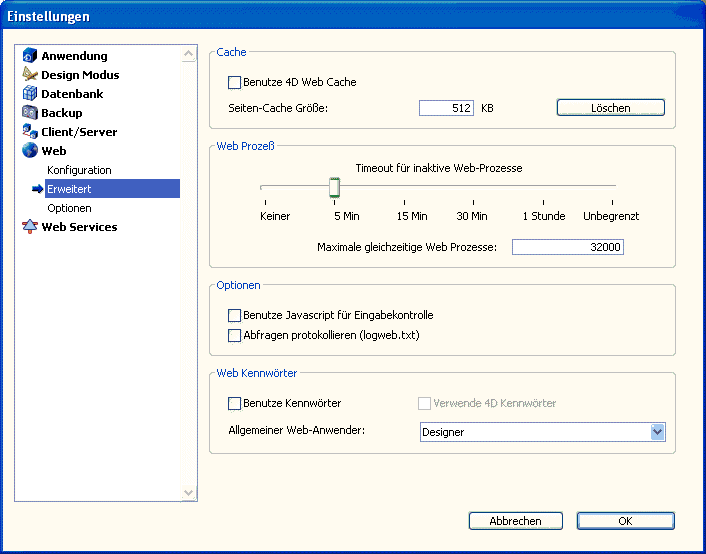Screen dimensions: 706x554
Task: Click the Web Services icon
Action: point(30,227)
